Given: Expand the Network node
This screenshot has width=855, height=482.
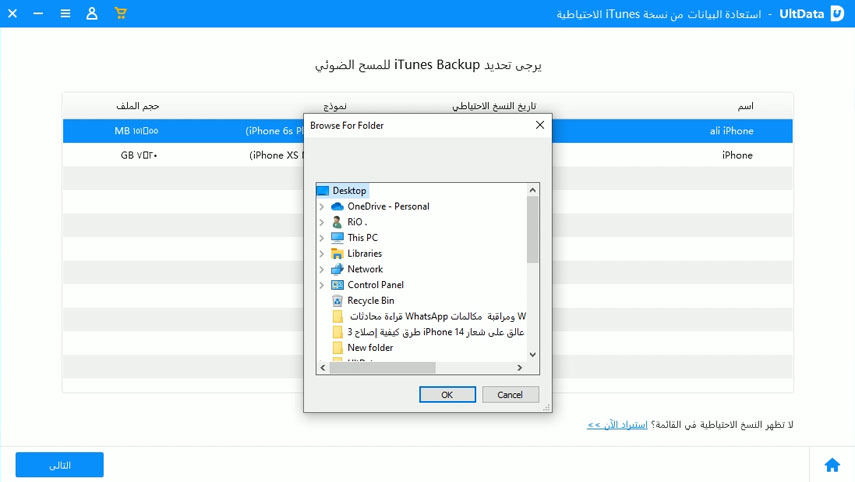Looking at the screenshot, I should pos(322,269).
